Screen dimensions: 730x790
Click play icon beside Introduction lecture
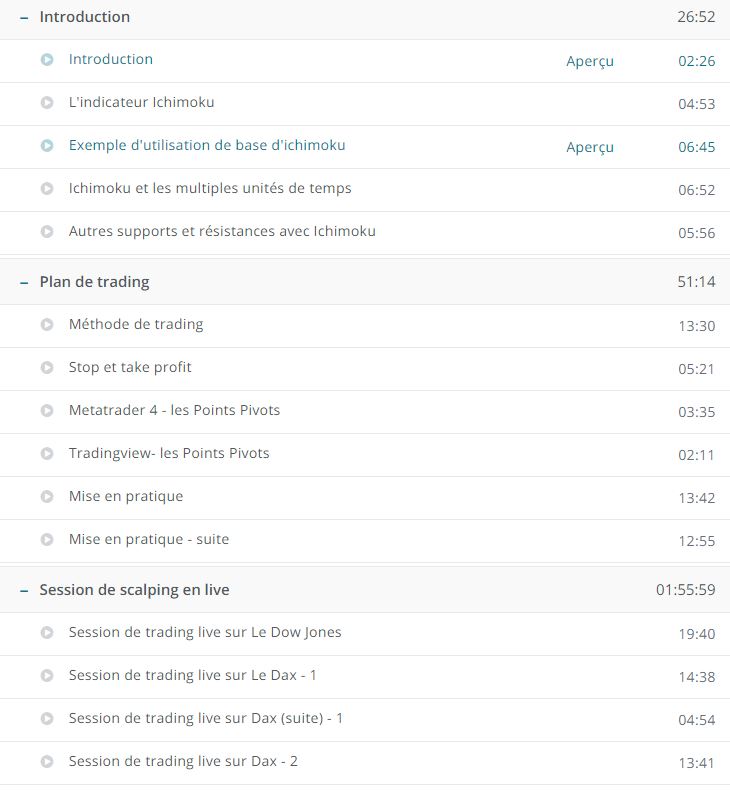[47, 60]
